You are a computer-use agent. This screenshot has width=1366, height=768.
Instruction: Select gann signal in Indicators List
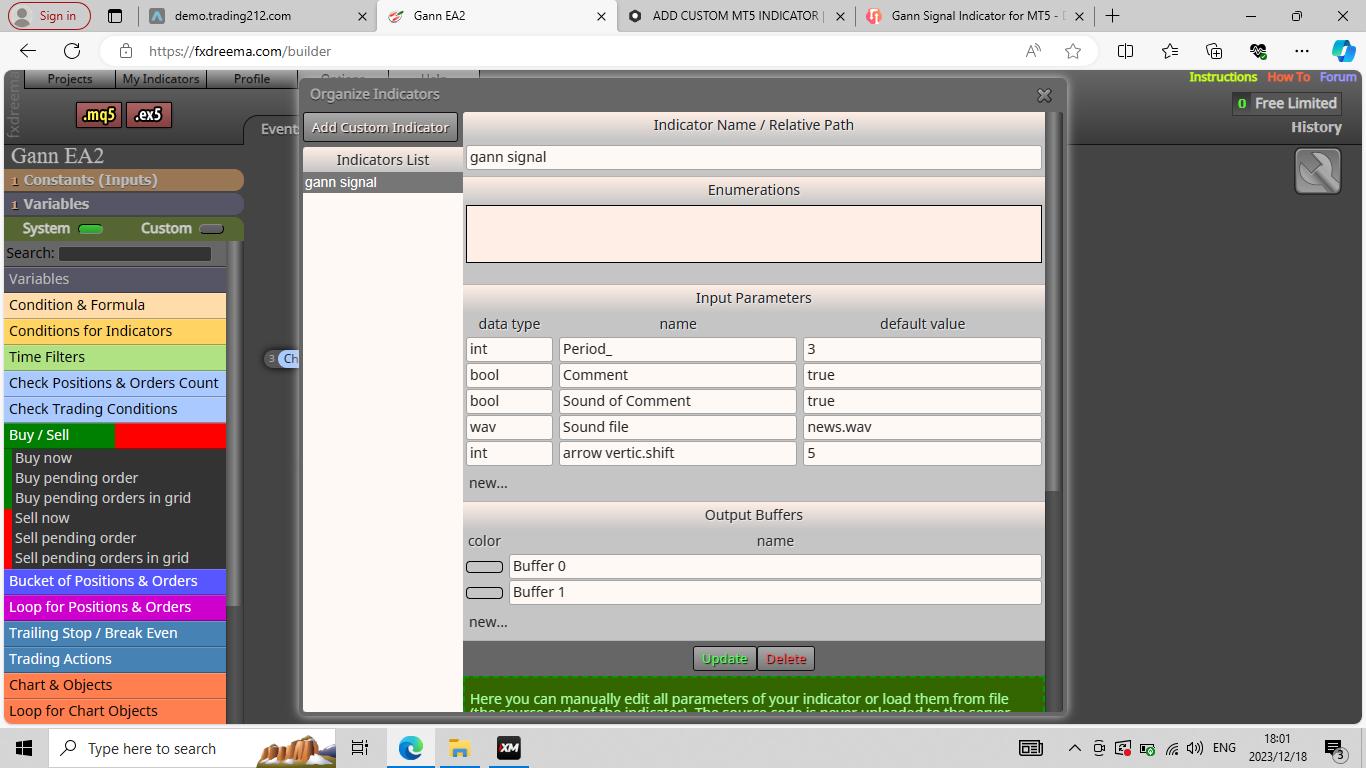383,183
